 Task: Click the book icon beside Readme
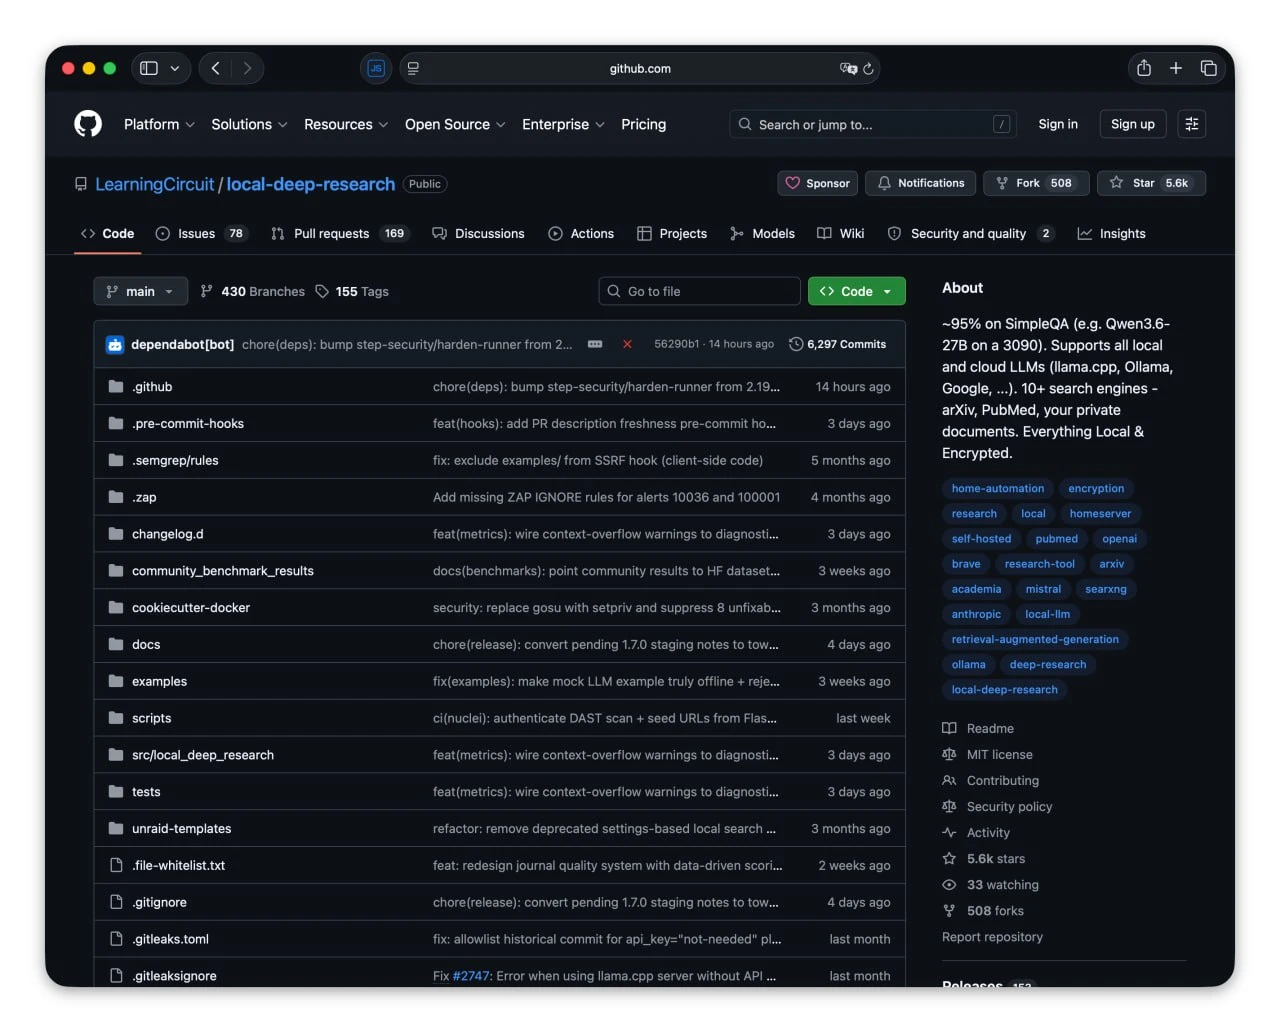tap(949, 728)
